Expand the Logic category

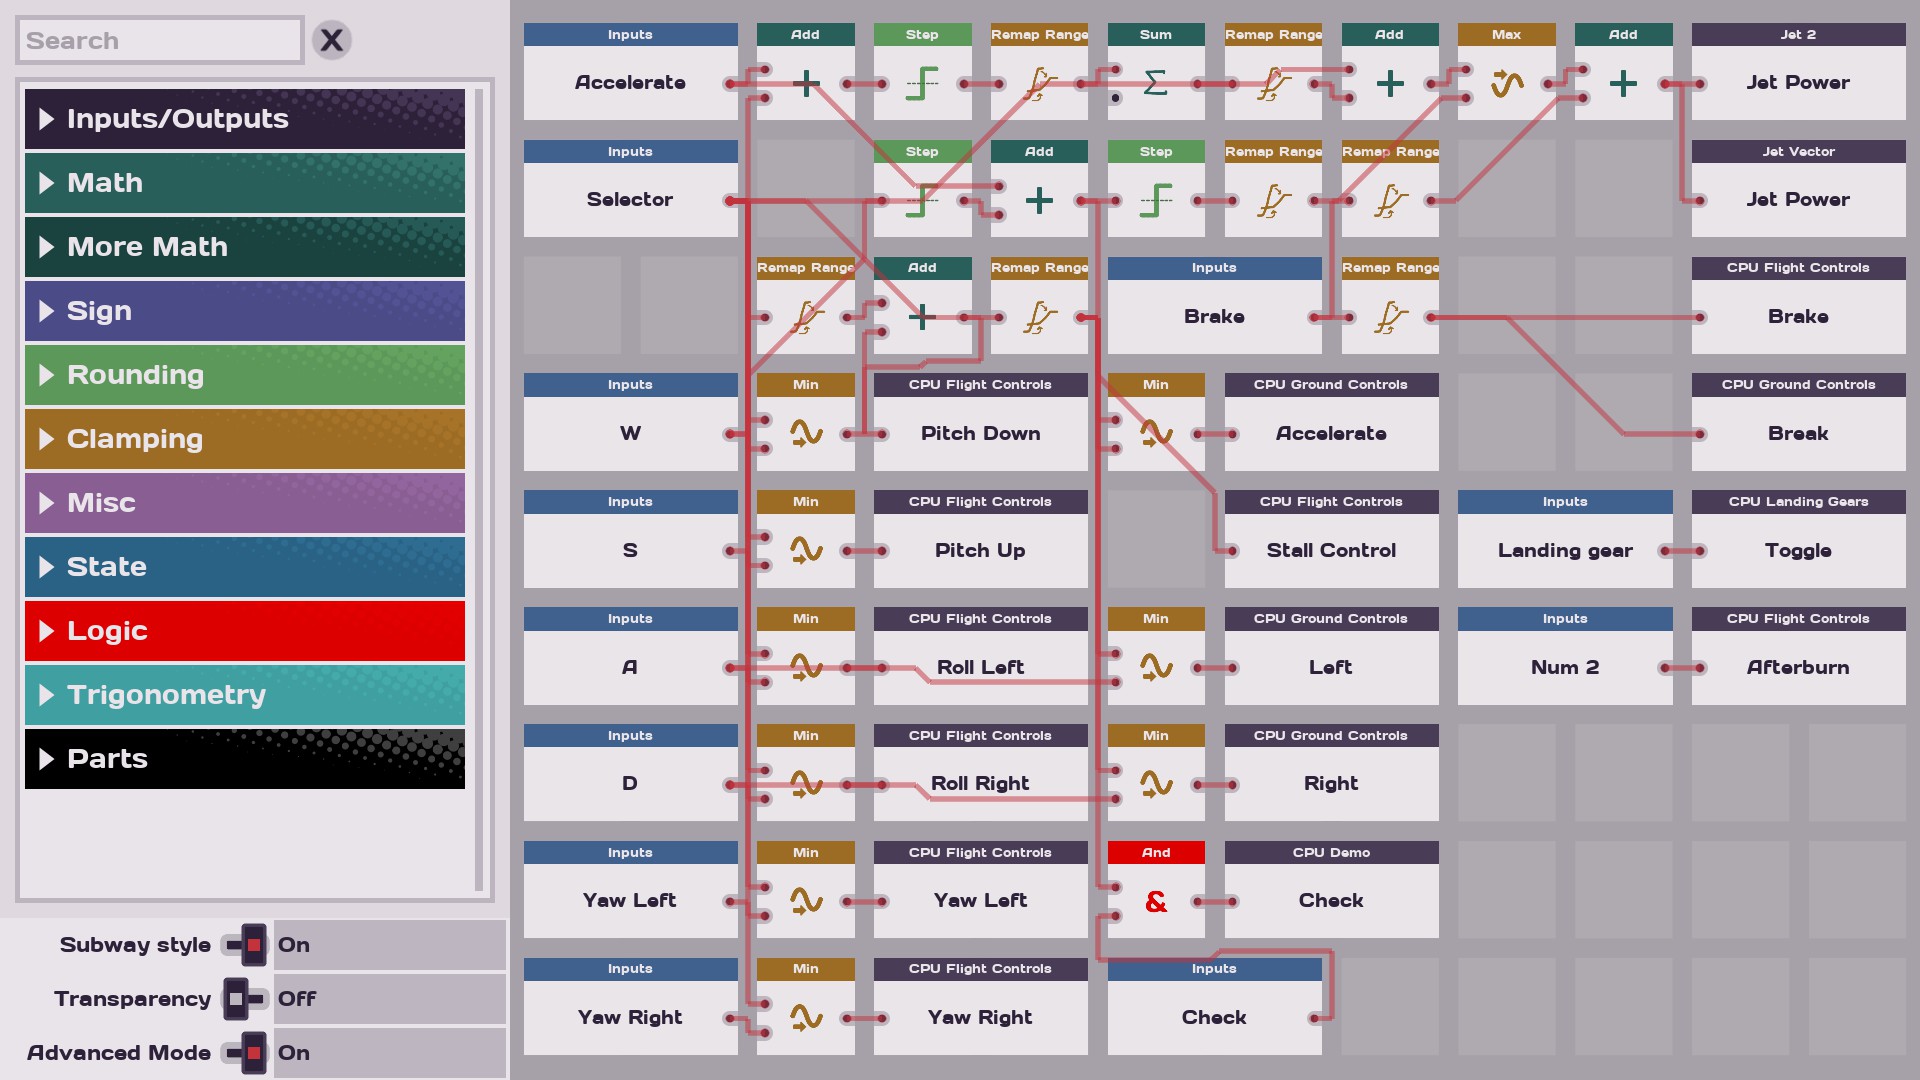pyautogui.click(x=245, y=631)
